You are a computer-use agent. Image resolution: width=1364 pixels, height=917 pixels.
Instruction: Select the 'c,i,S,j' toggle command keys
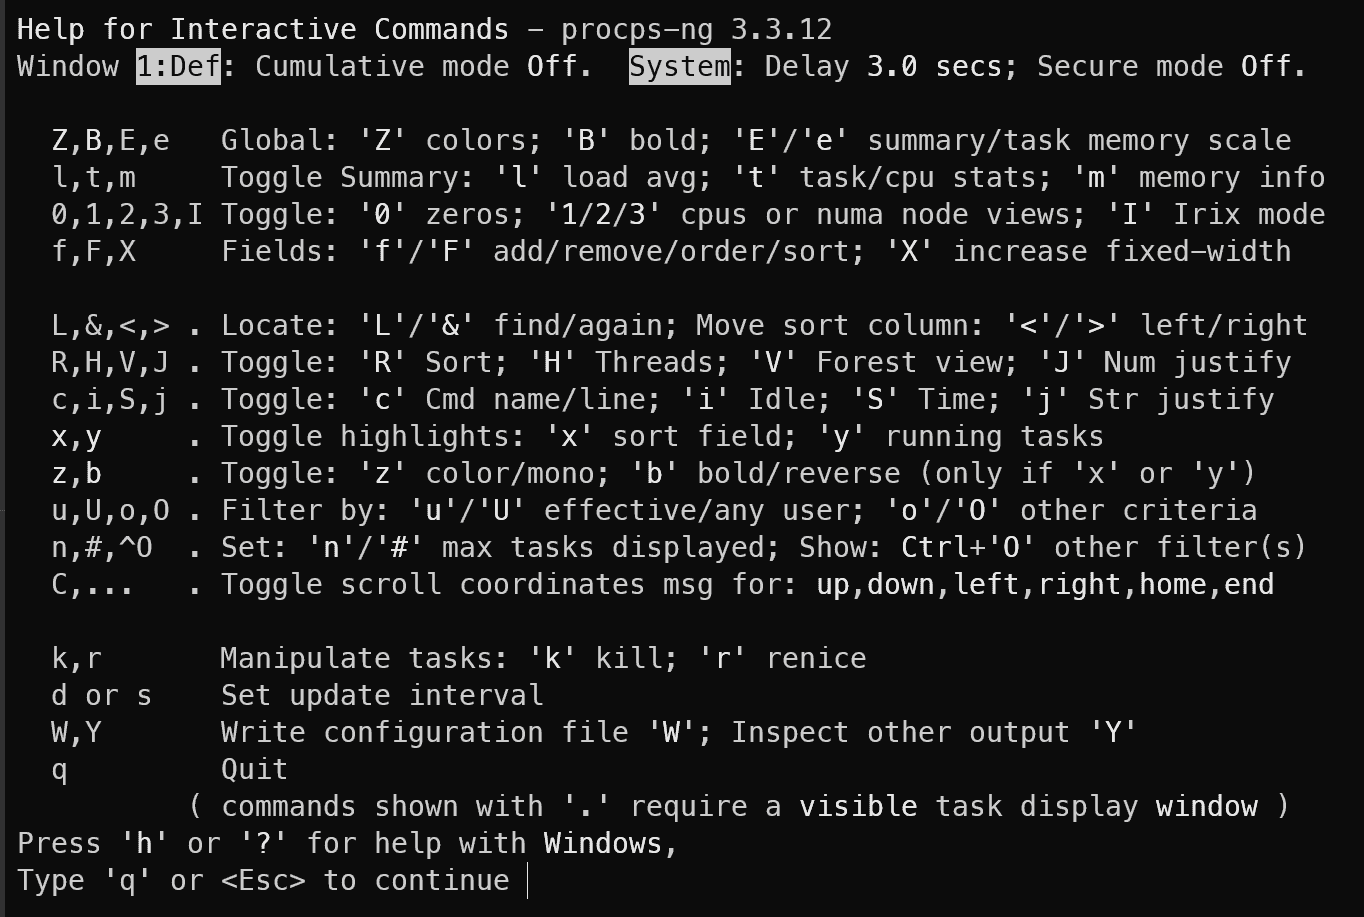[110, 400]
